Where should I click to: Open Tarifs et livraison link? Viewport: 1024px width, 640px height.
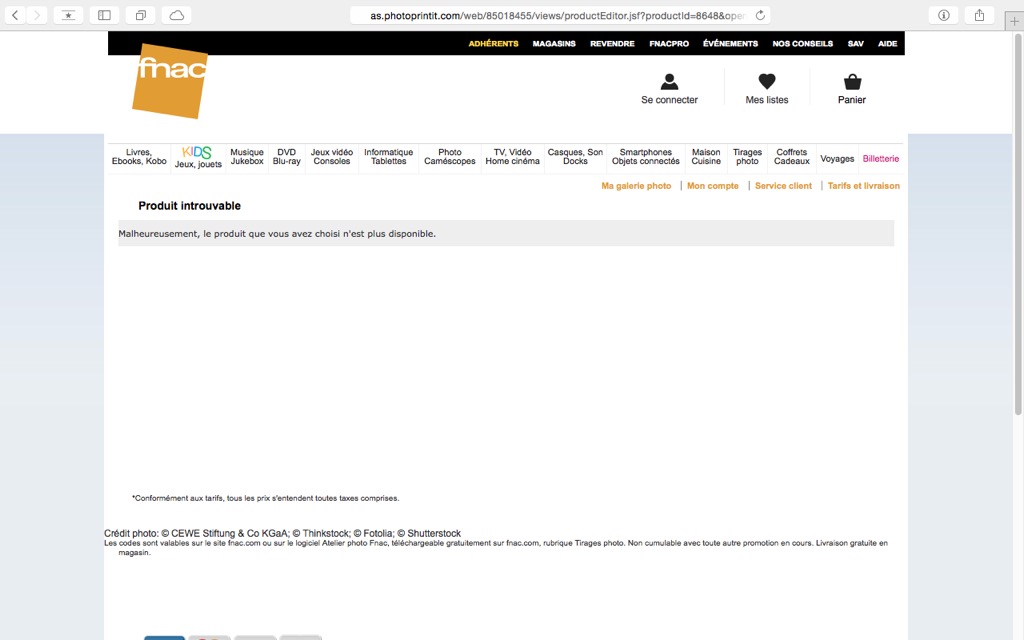(x=863, y=186)
